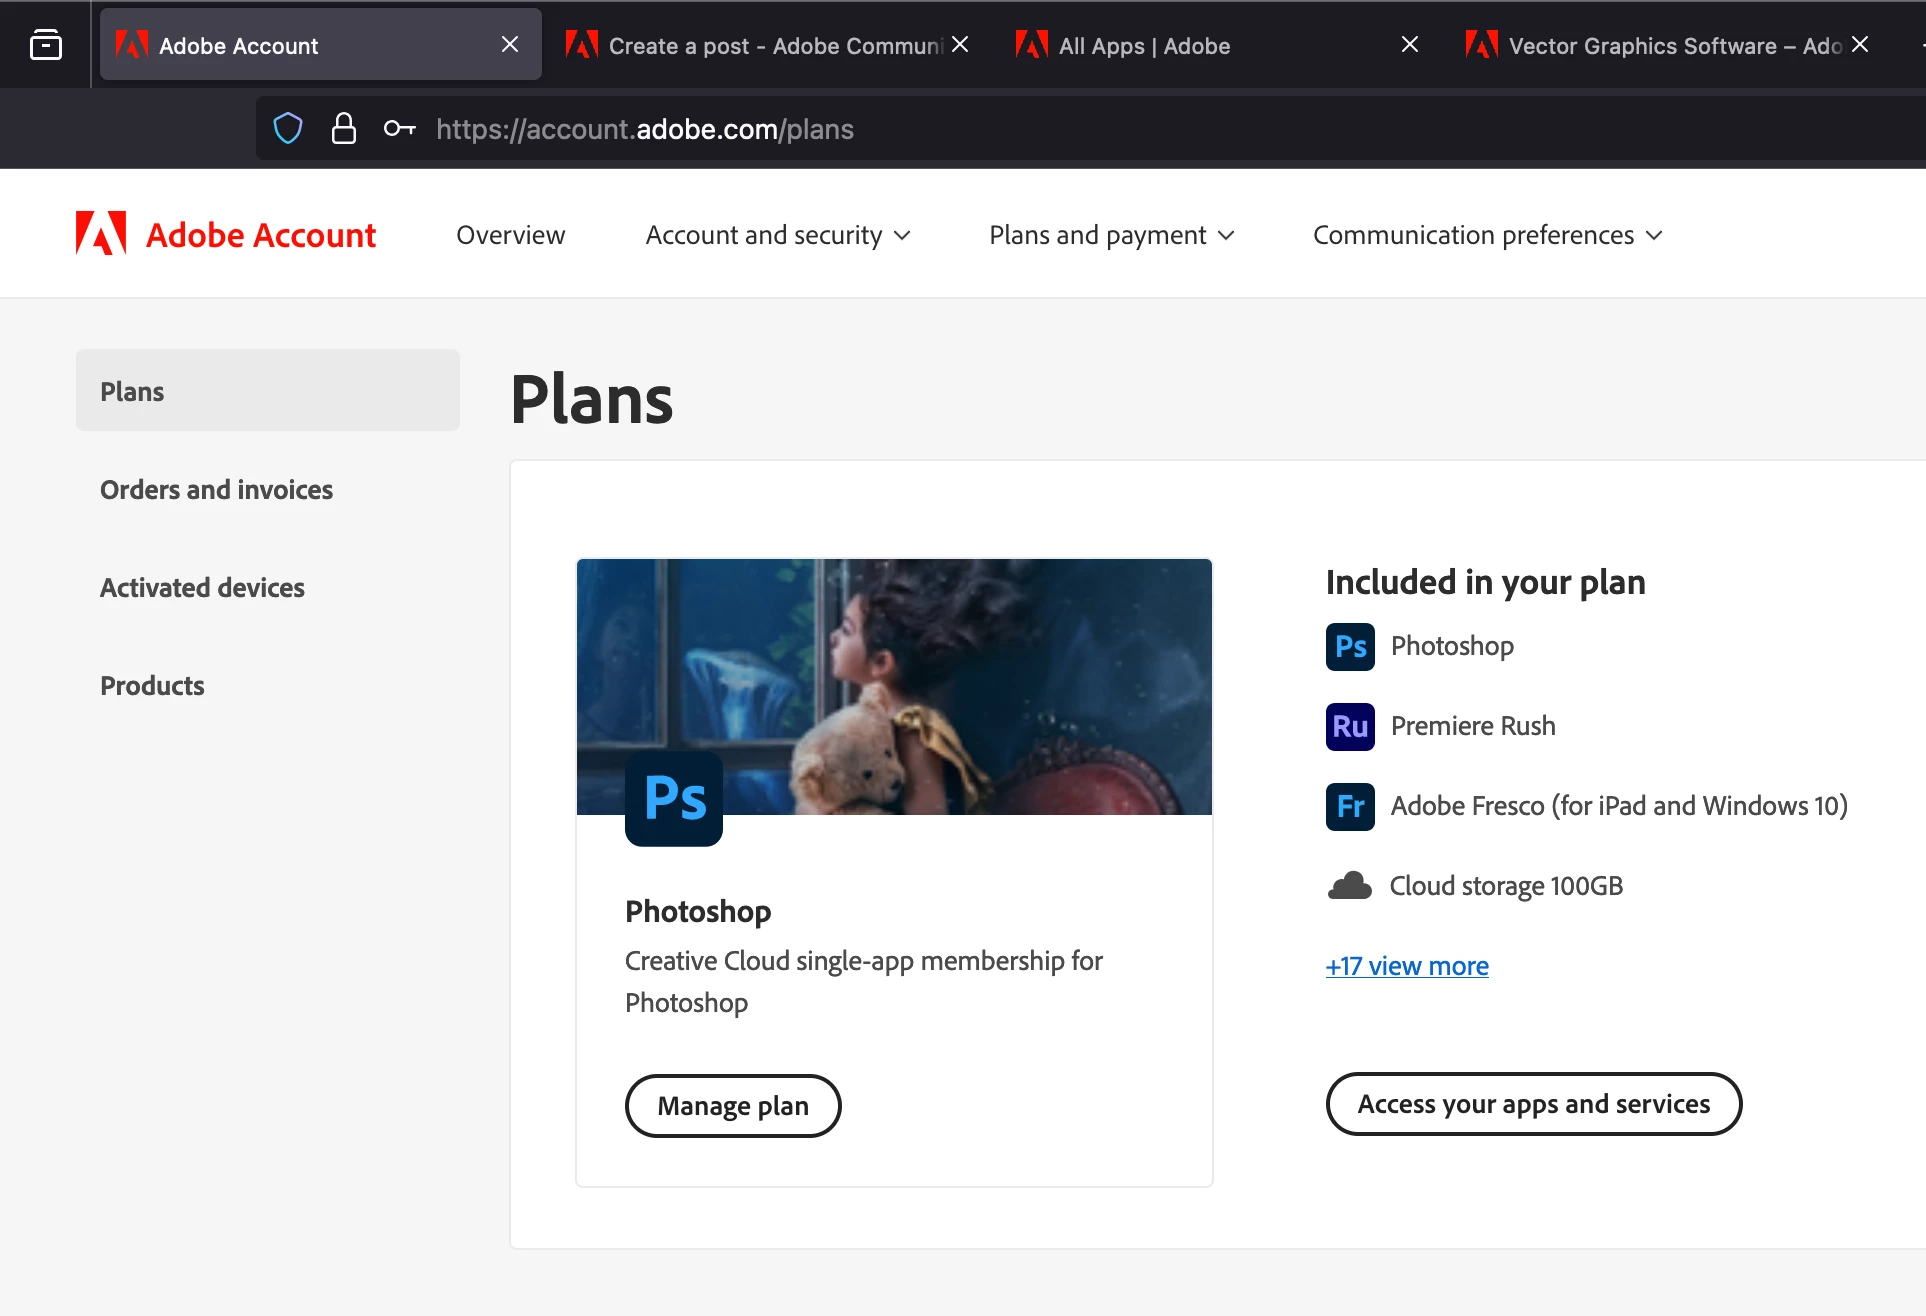Click the tracking protection shield icon
This screenshot has width=1926, height=1316.
click(288, 129)
